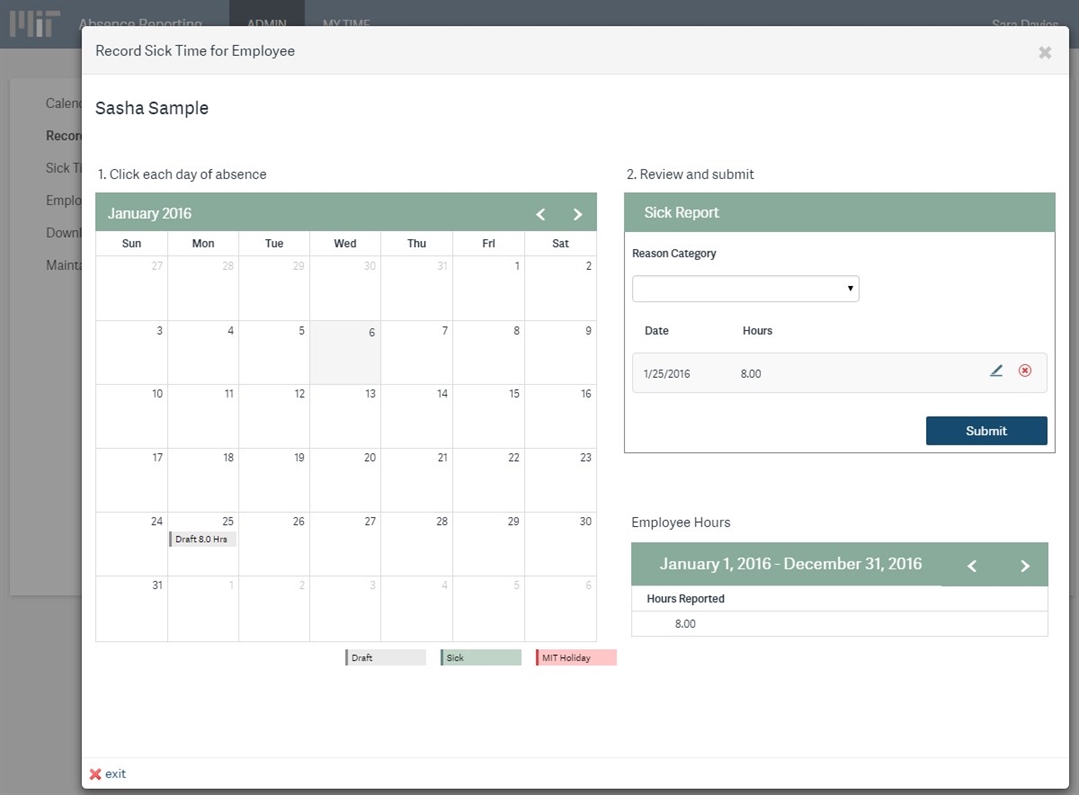Click the red X exit icon
This screenshot has width=1079, height=795.
(x=96, y=774)
